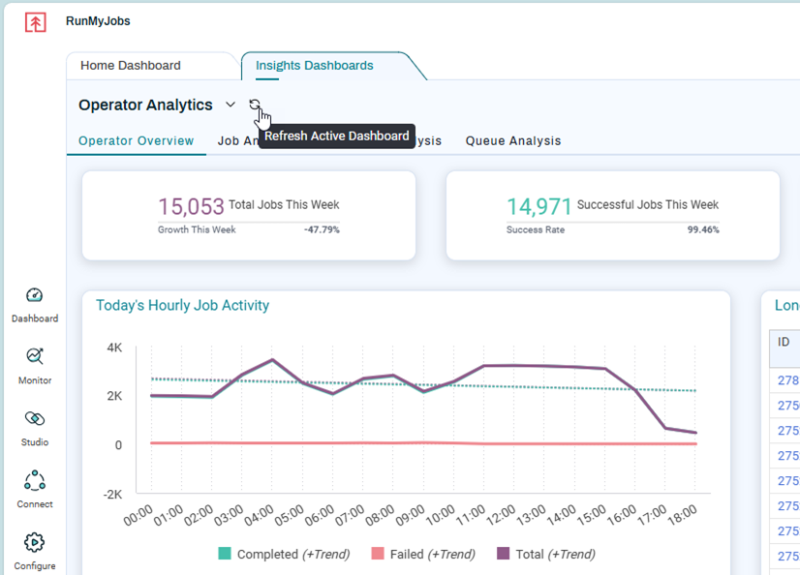Click the ID column header
This screenshot has width=800, height=575.
pos(783,342)
